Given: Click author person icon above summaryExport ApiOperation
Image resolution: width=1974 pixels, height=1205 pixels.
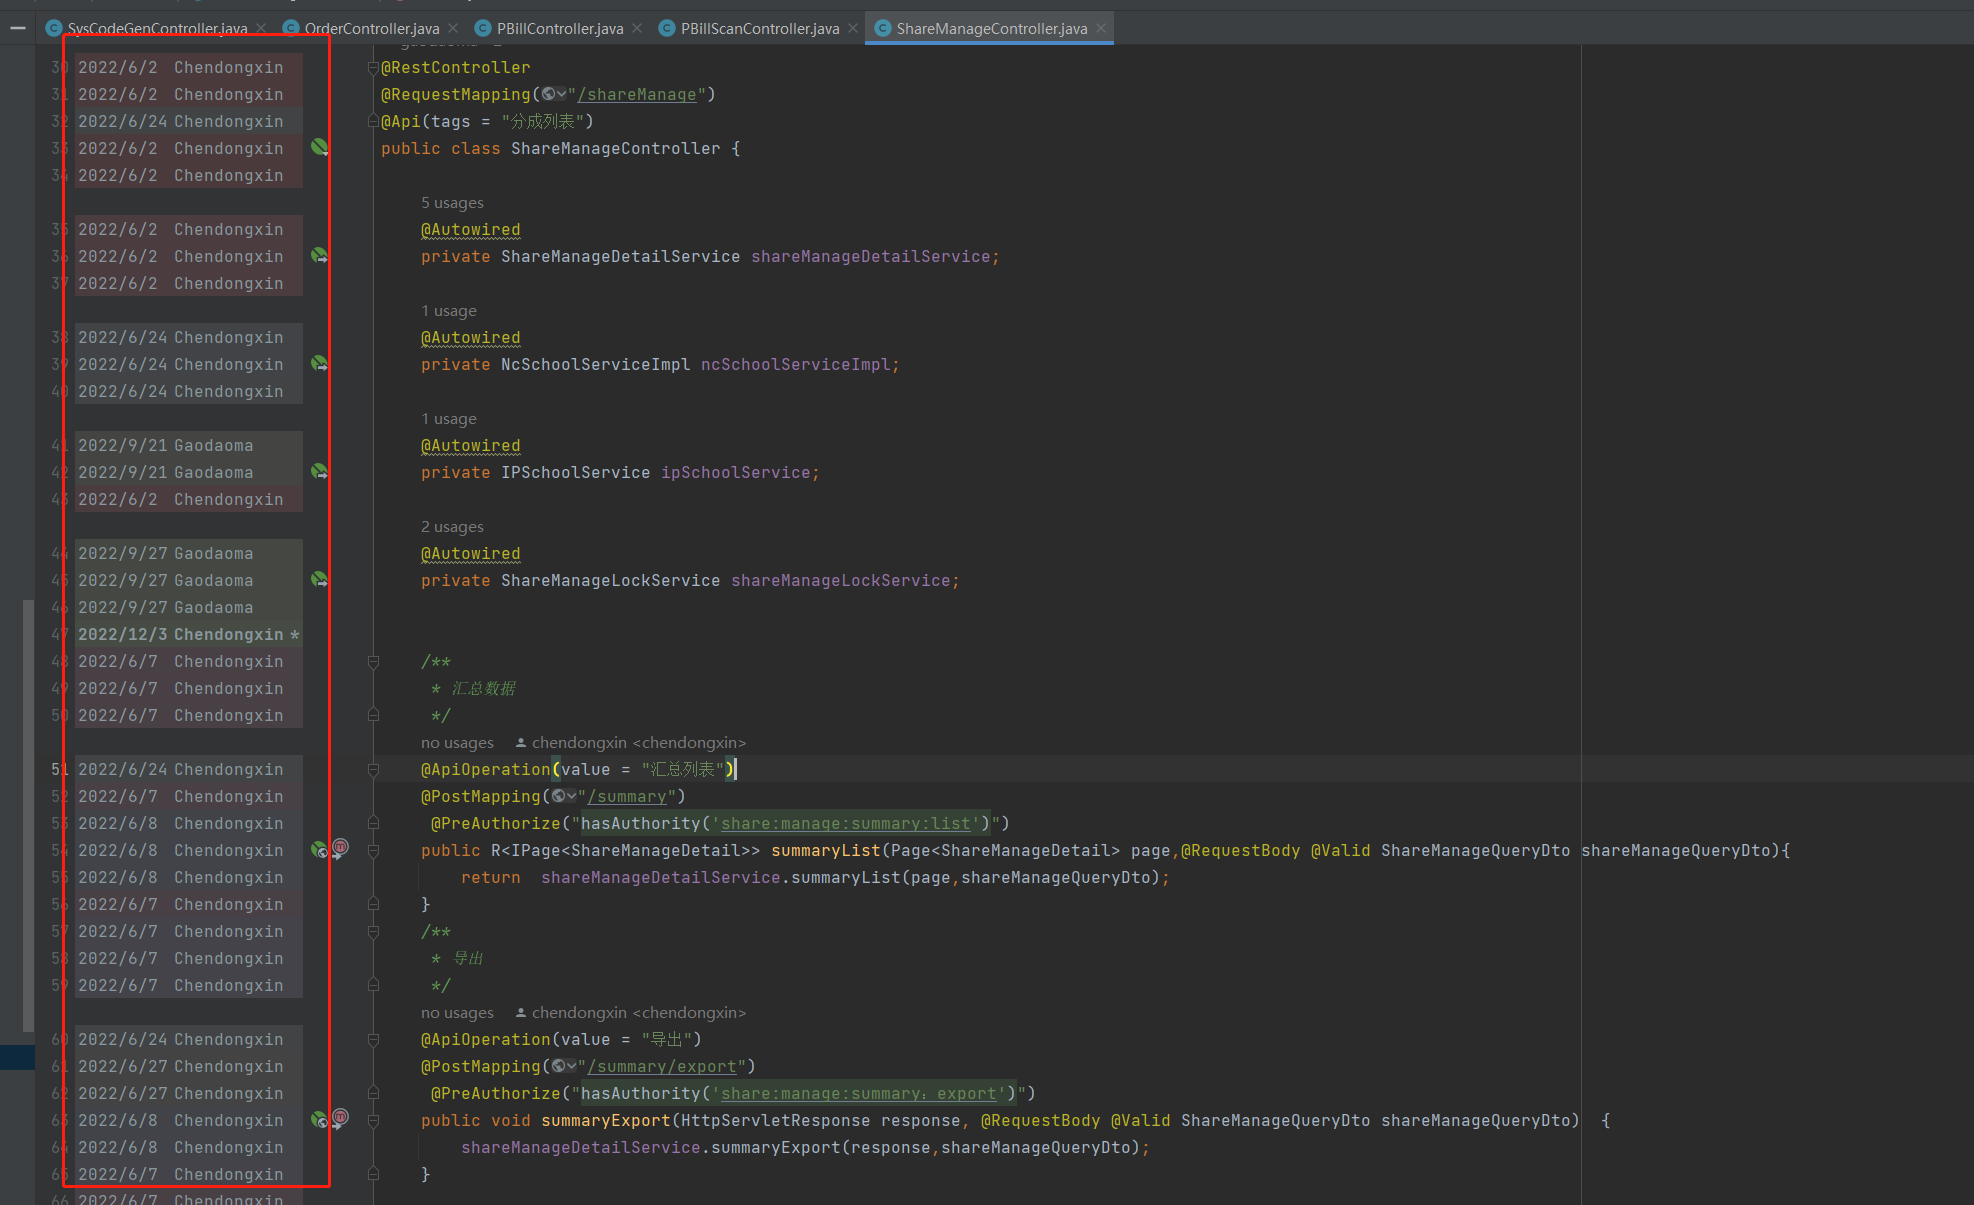Looking at the screenshot, I should (x=521, y=1012).
